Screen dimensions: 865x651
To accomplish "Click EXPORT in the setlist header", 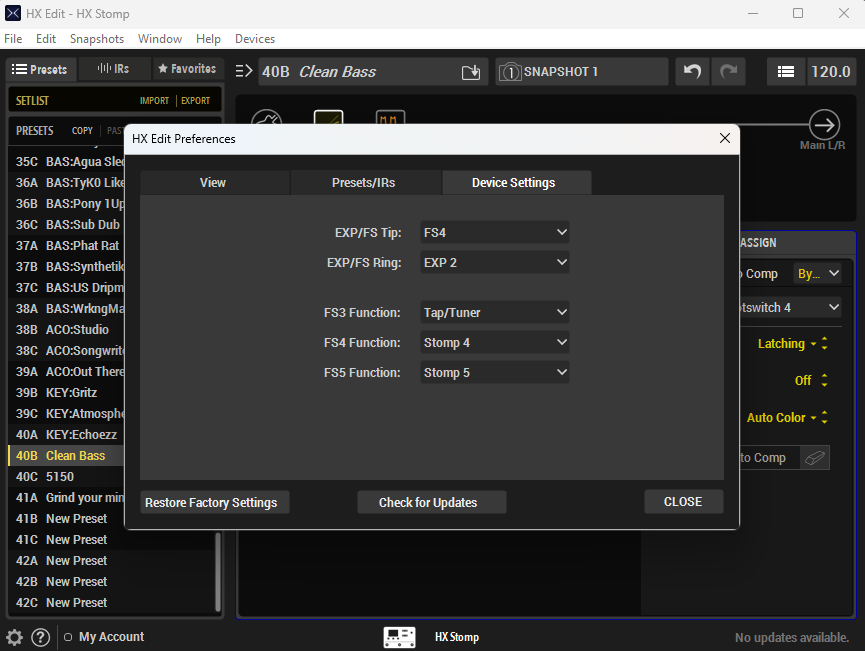I will tap(195, 100).
